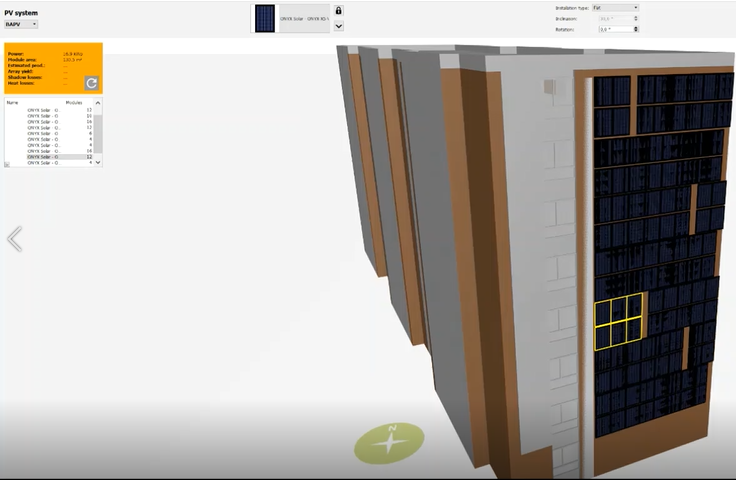The height and width of the screenshot is (480, 736).
Task: Click the Name column header
Action: tap(13, 103)
